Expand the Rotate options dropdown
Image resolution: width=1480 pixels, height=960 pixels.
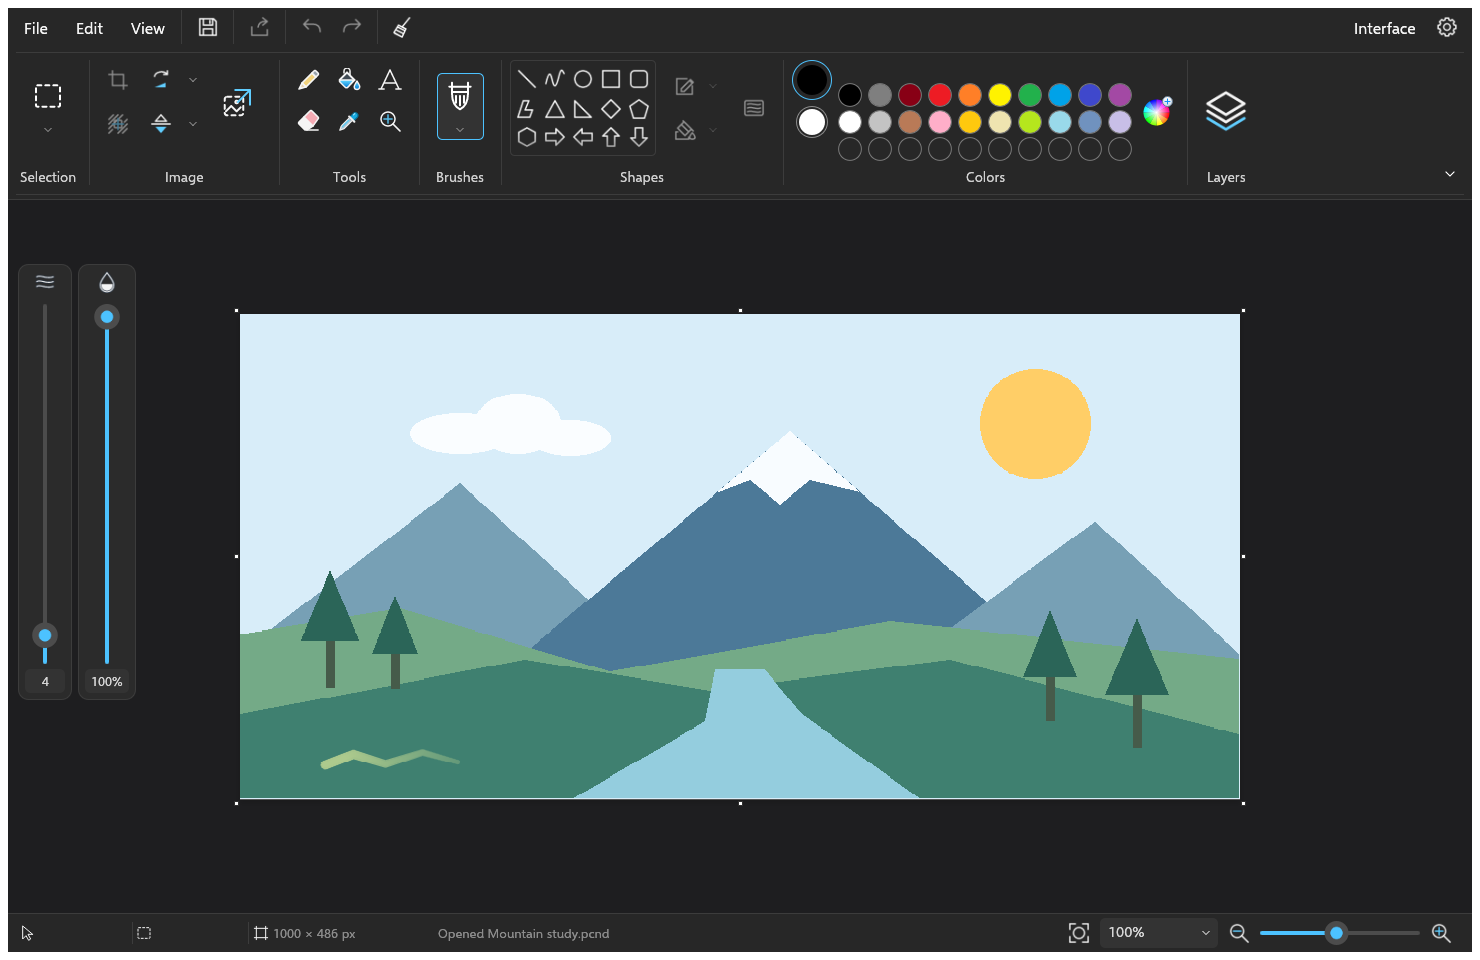193,80
